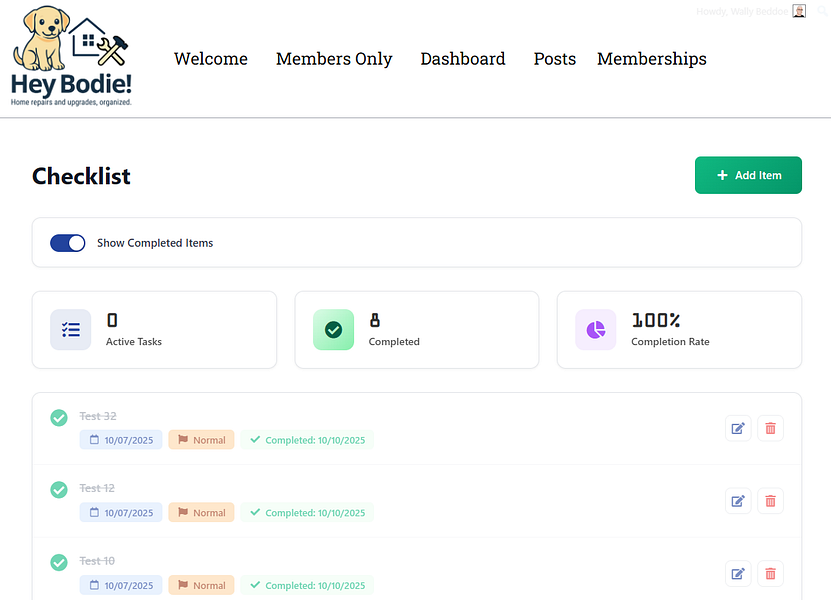
Task: Click the Completed count value
Action: pos(375,320)
